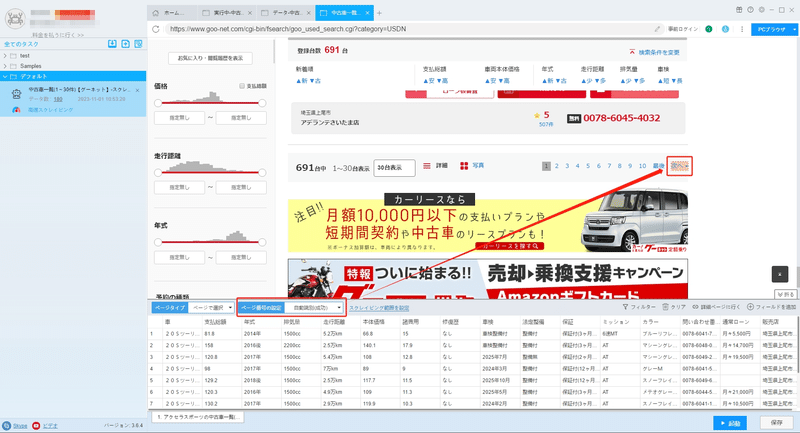Switch to 写真 grid view icon
The image size is (800, 433).
point(464,166)
